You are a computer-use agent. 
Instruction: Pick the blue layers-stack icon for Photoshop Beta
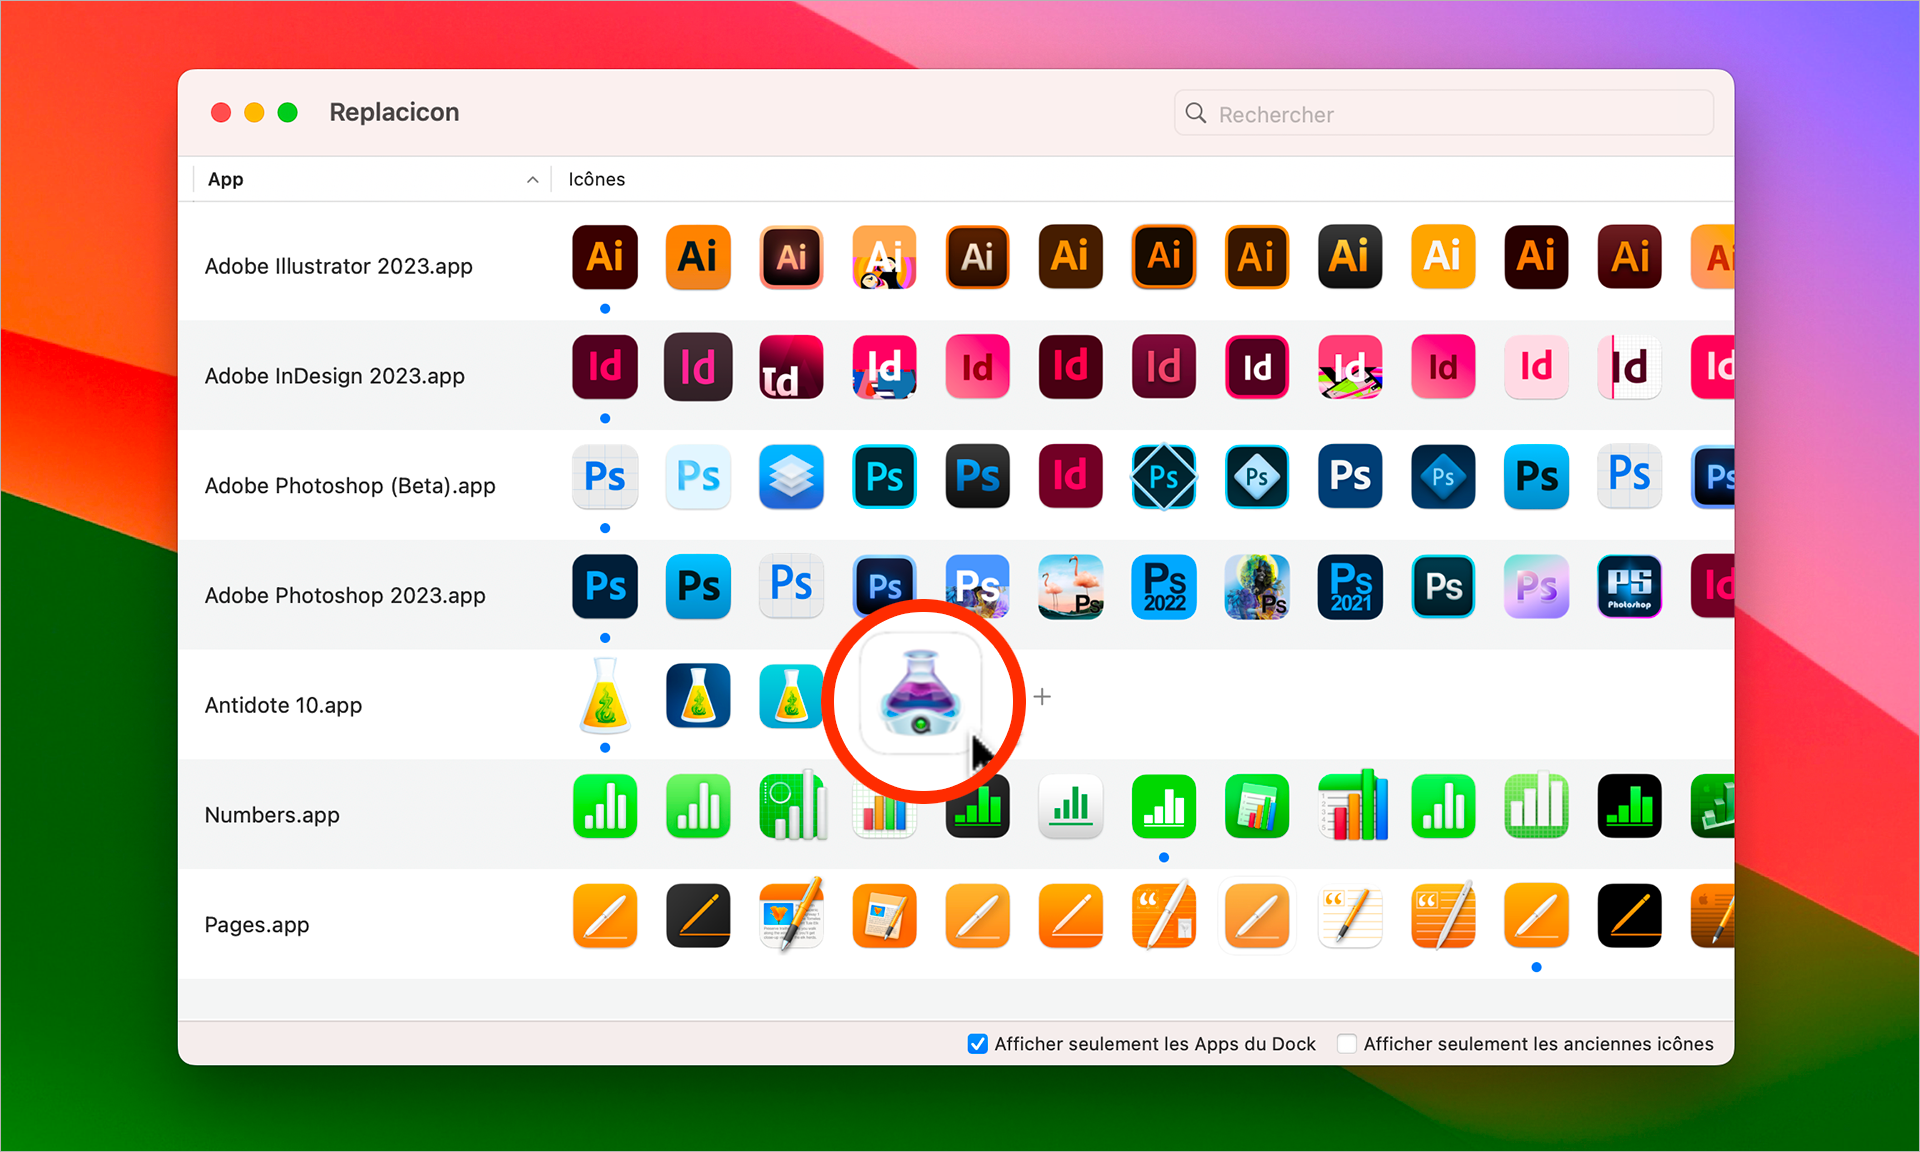coord(791,477)
